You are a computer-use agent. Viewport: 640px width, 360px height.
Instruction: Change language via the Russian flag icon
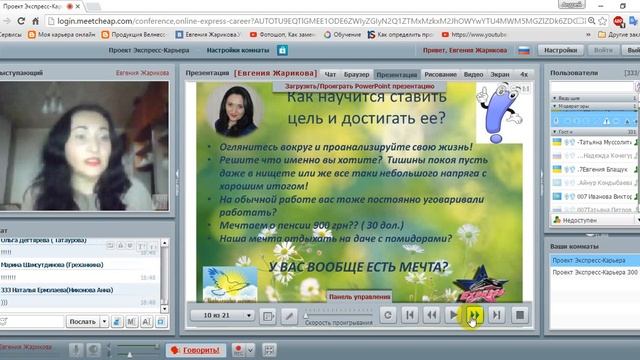click(524, 51)
